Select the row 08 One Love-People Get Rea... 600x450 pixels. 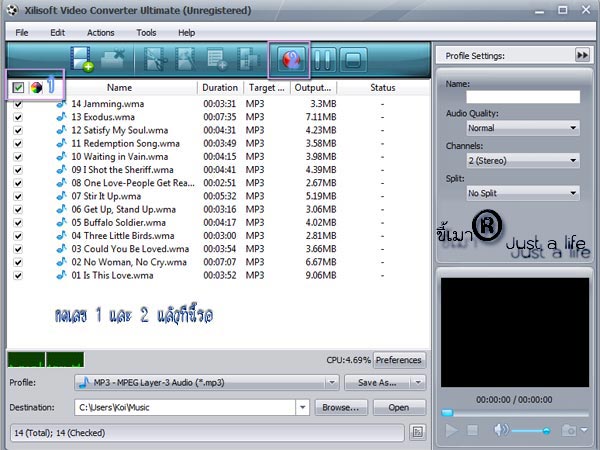218,183
